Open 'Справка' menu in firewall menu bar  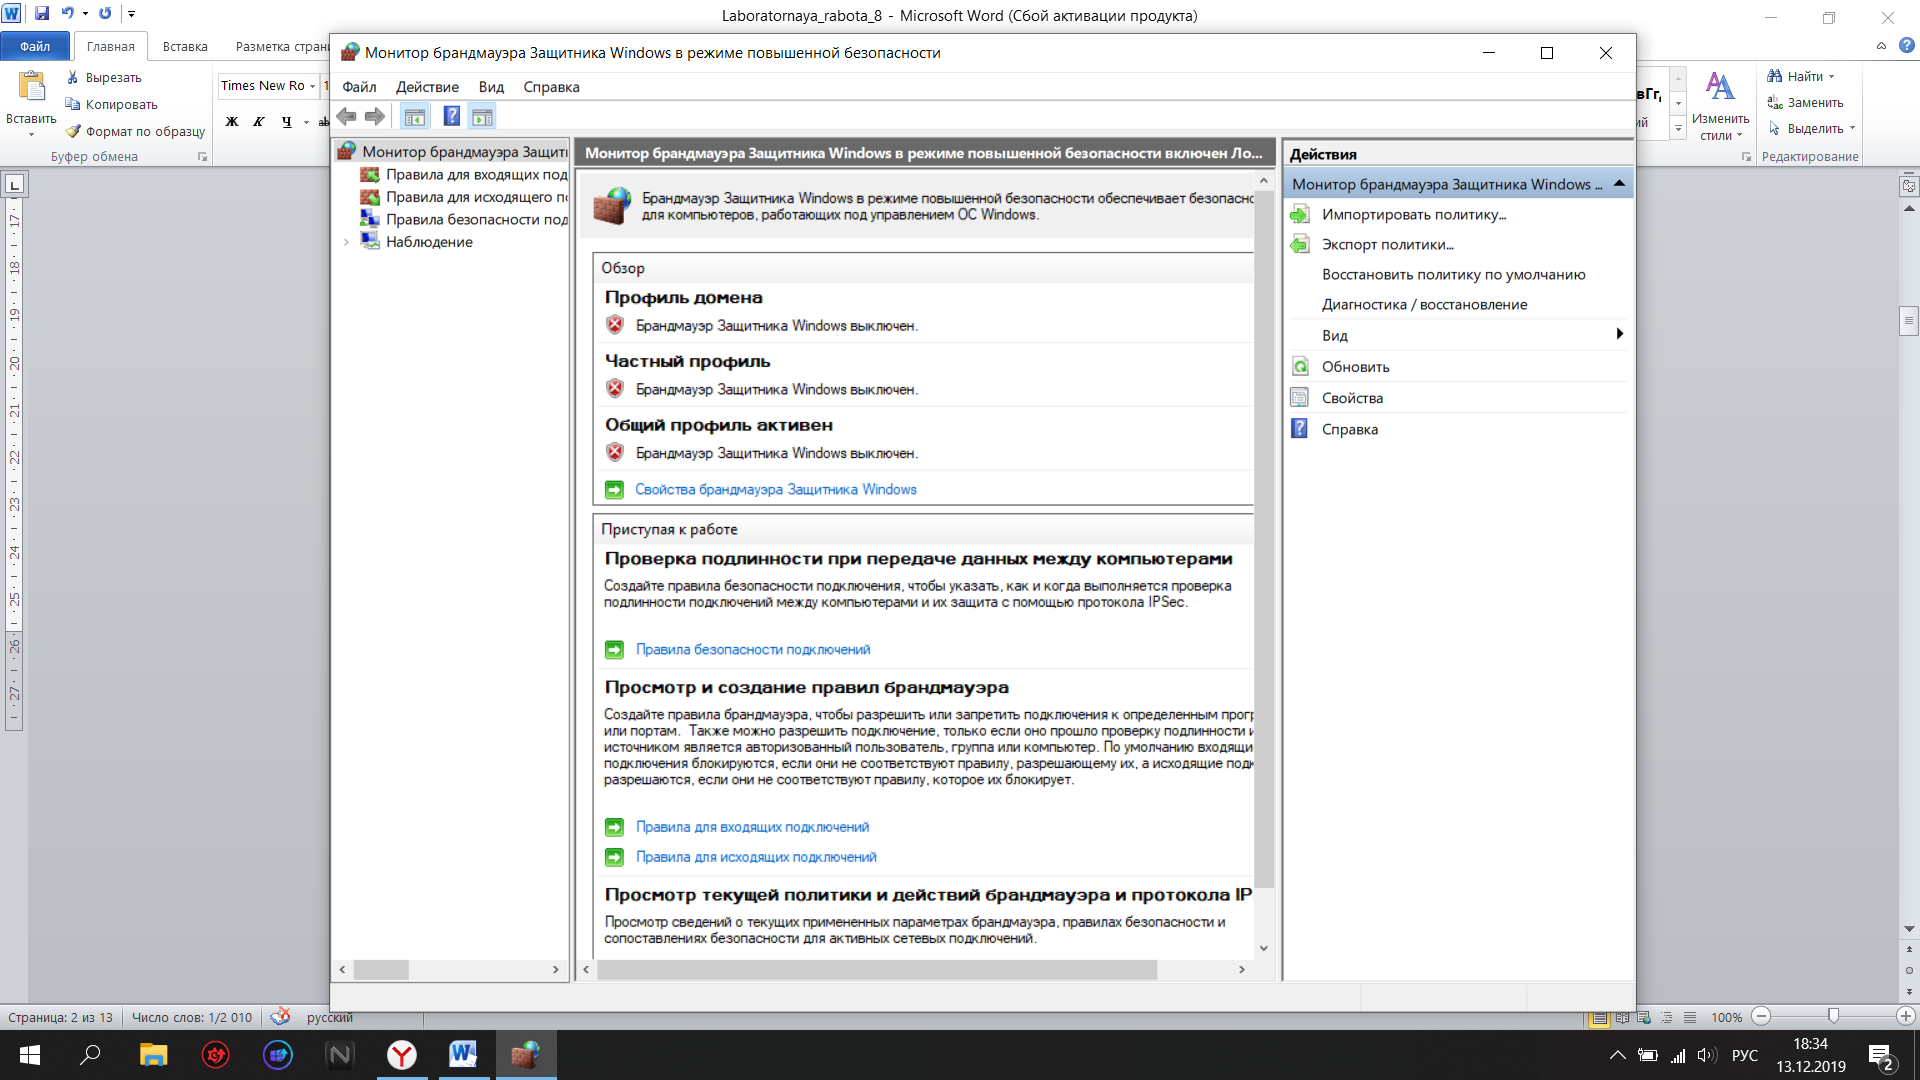coord(551,87)
